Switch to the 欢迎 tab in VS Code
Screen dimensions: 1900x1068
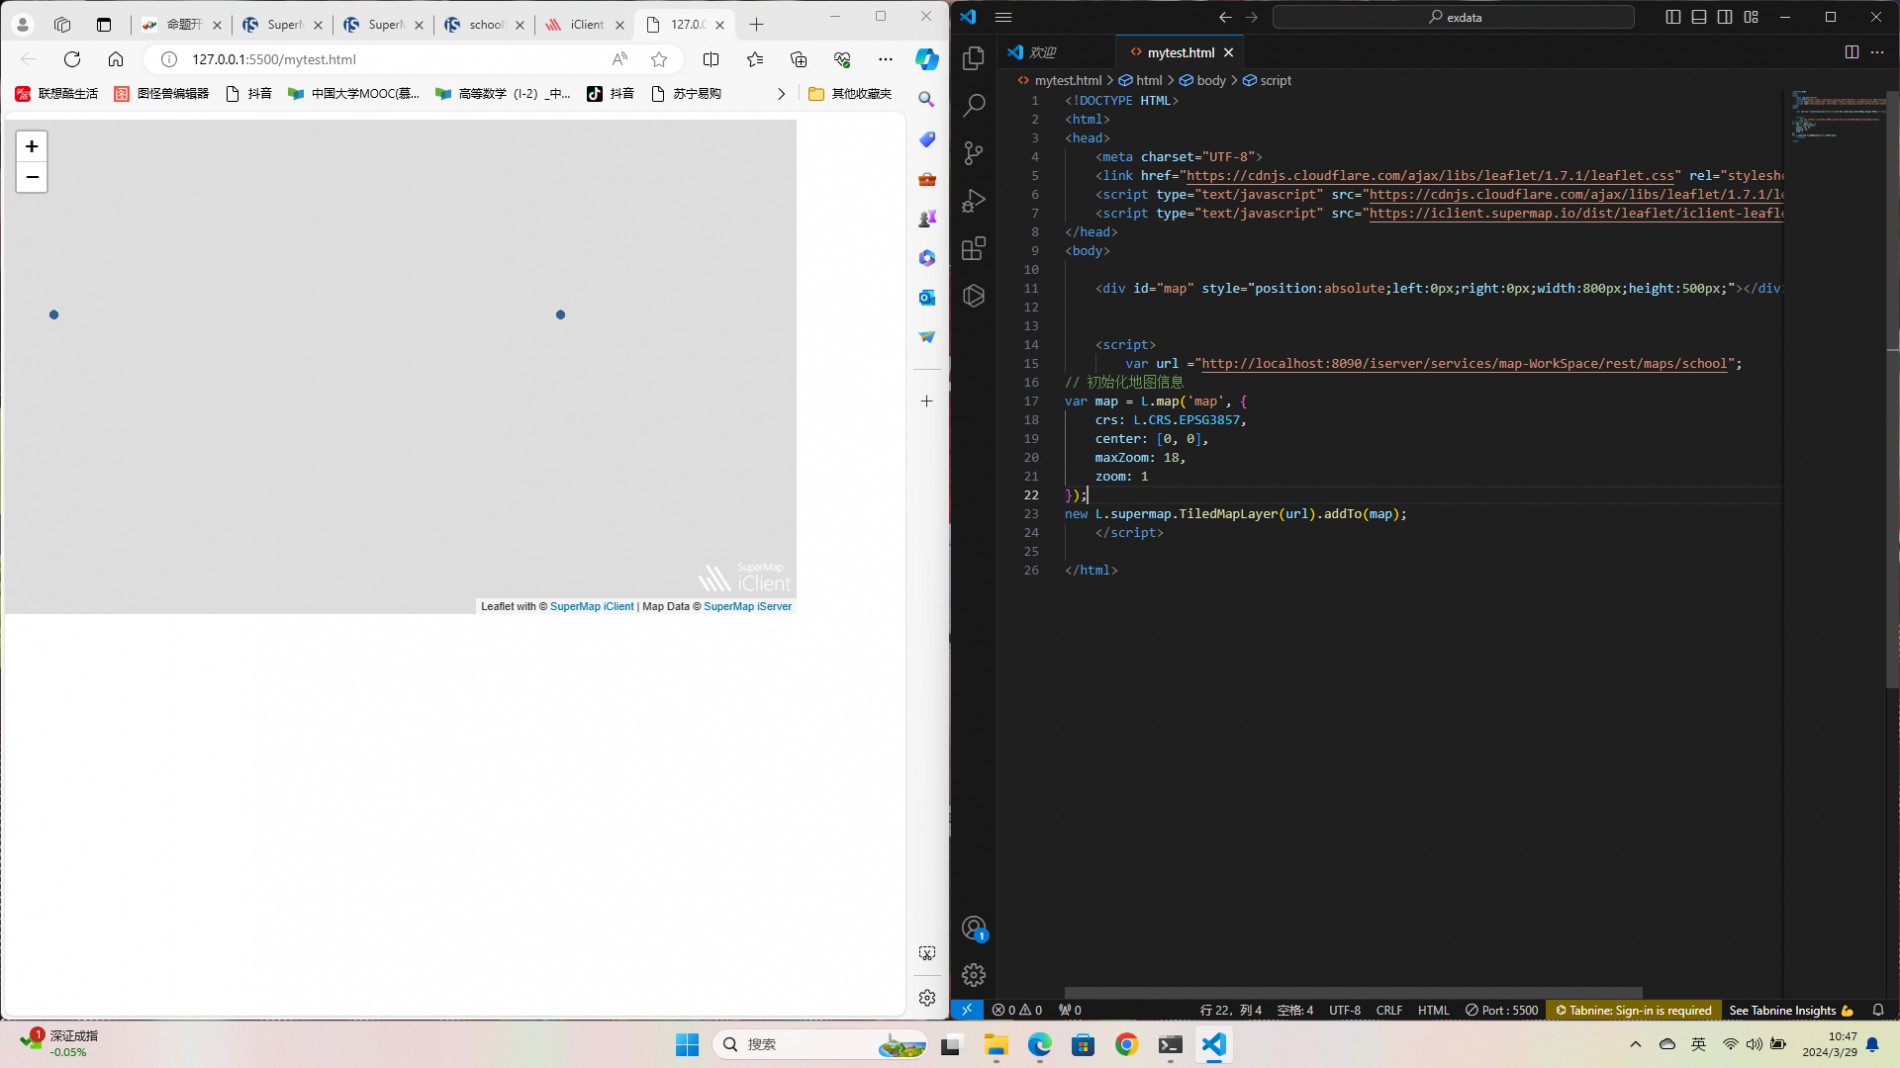click(1043, 52)
